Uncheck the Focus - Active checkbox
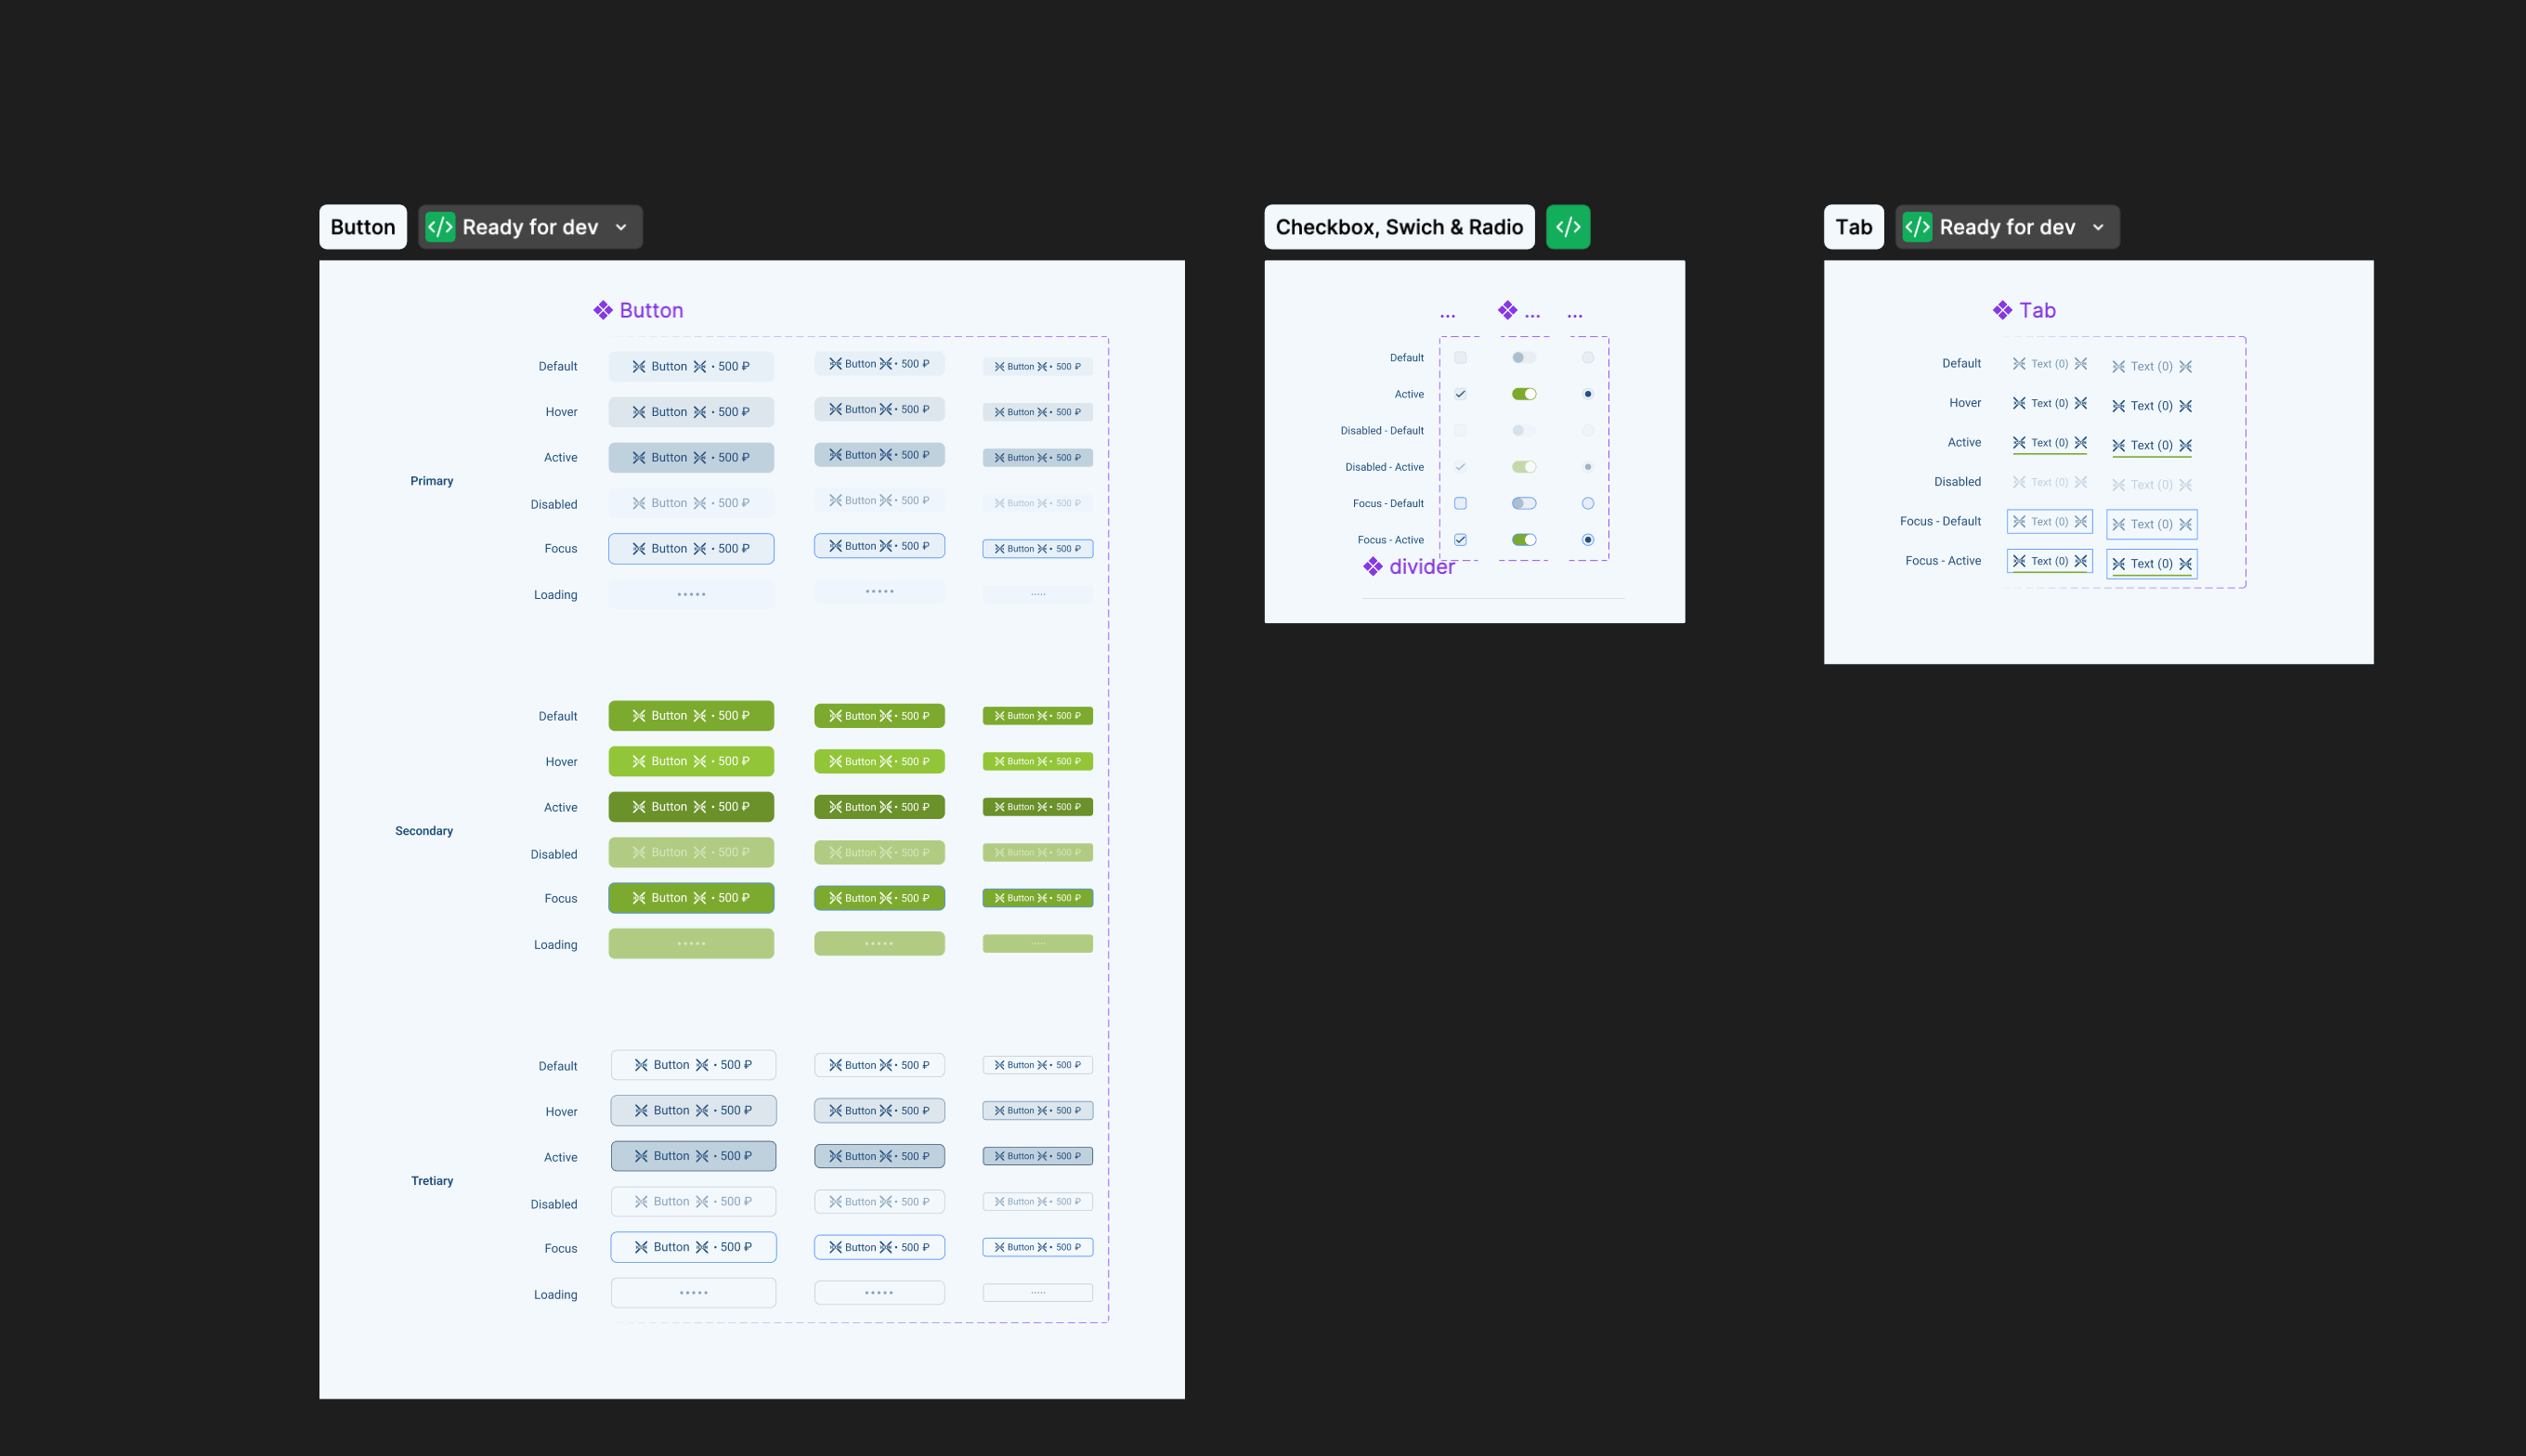 1460,540
